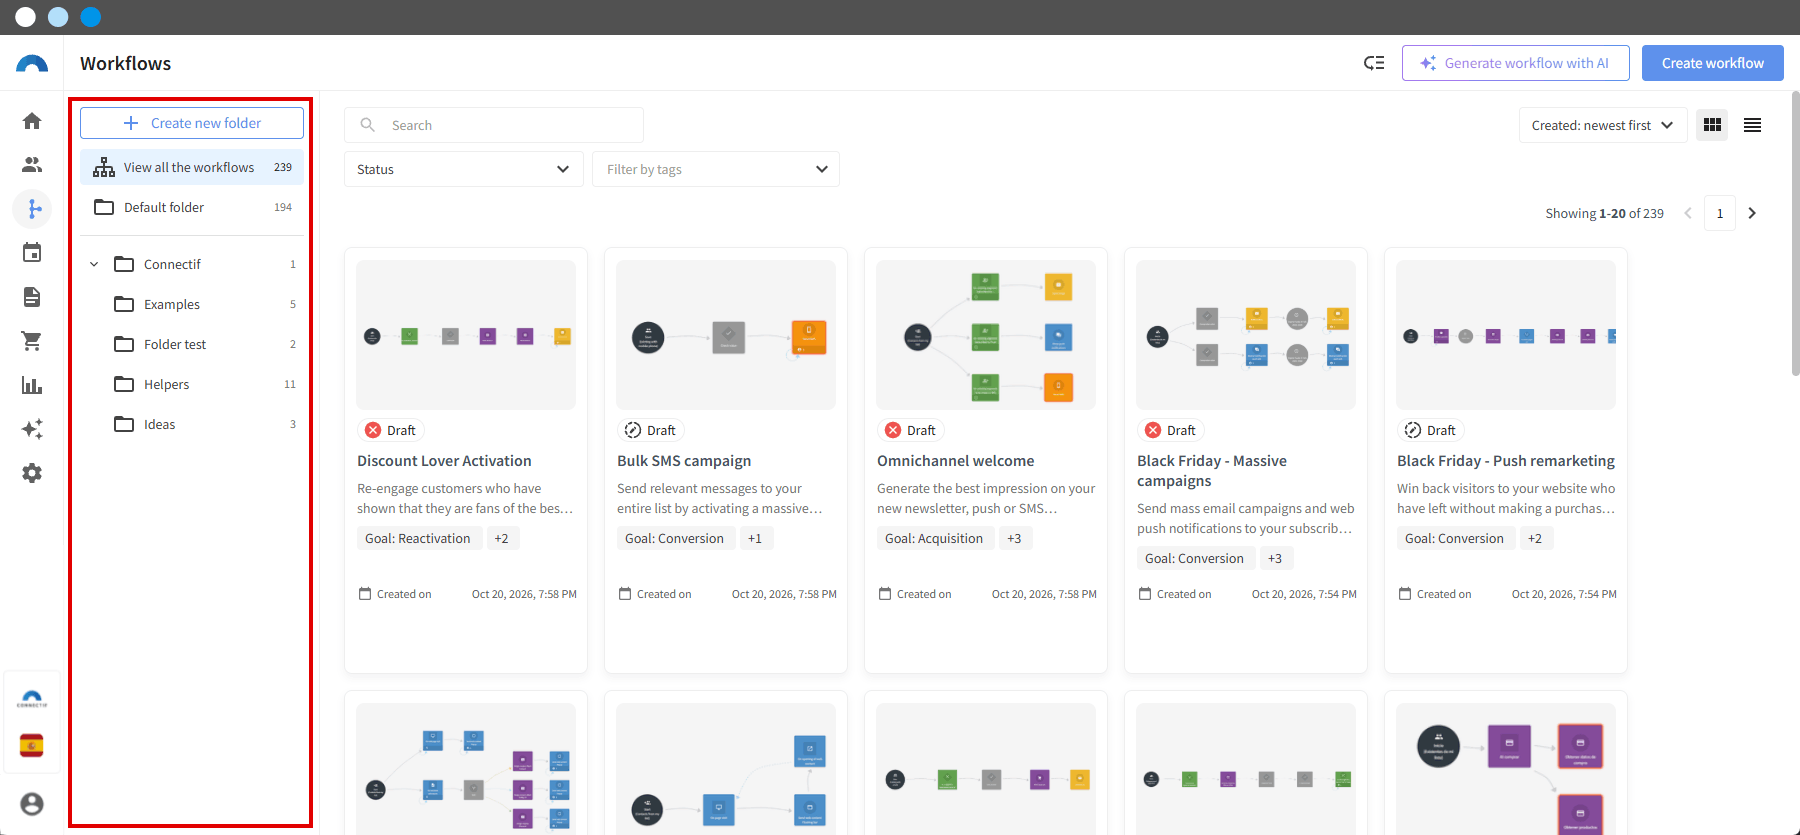Open the Created: newest first sort dropdown

[x=1603, y=125]
